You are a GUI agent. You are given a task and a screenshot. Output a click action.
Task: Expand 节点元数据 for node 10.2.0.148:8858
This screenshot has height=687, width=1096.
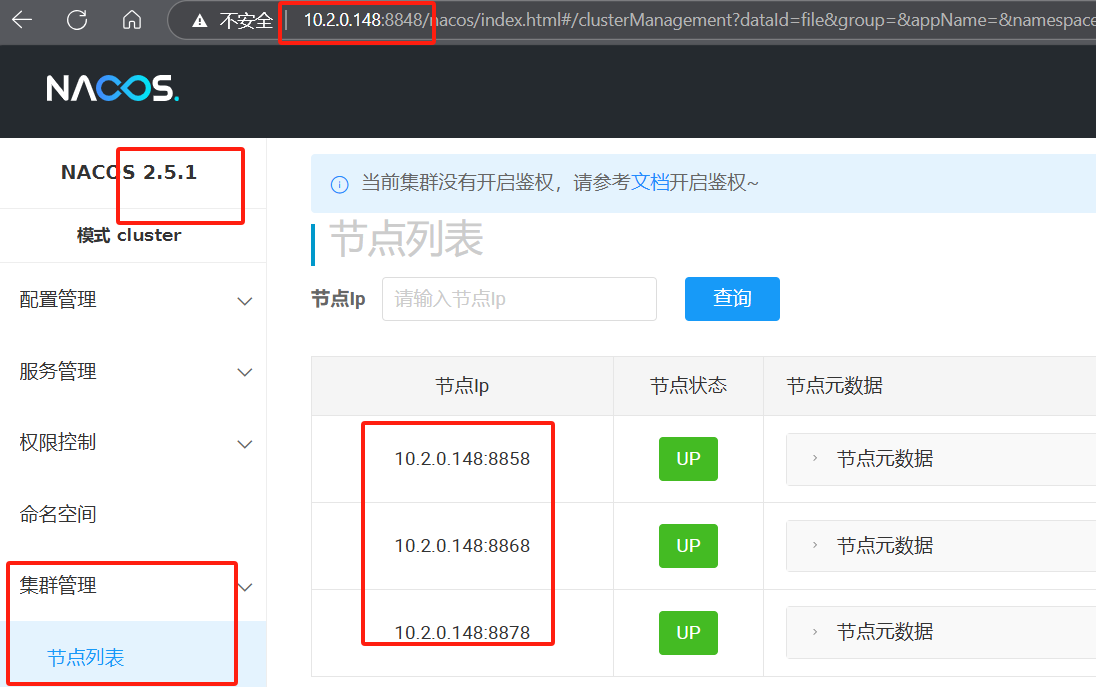coord(815,458)
